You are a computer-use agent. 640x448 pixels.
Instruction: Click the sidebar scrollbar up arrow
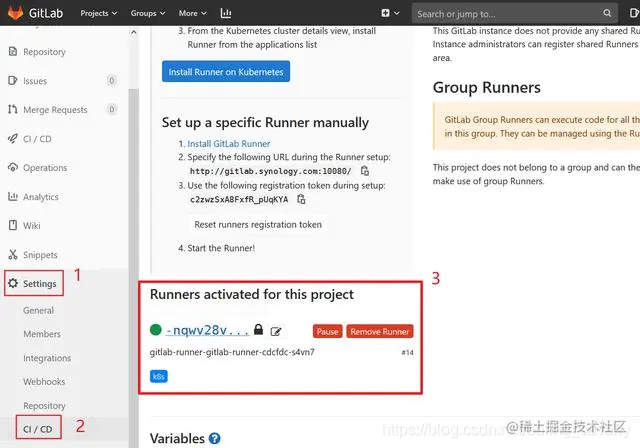coord(133,32)
